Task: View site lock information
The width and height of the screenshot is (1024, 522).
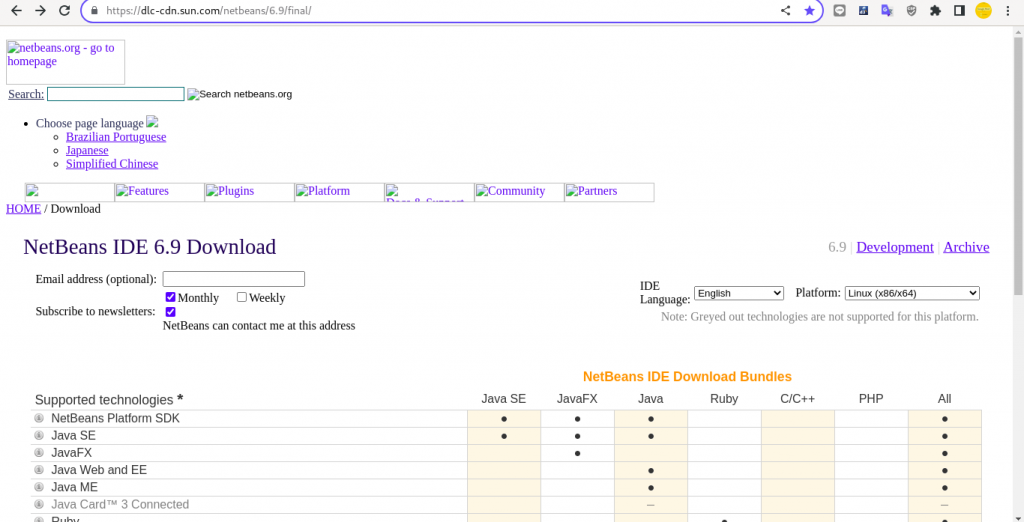Action: (x=95, y=10)
